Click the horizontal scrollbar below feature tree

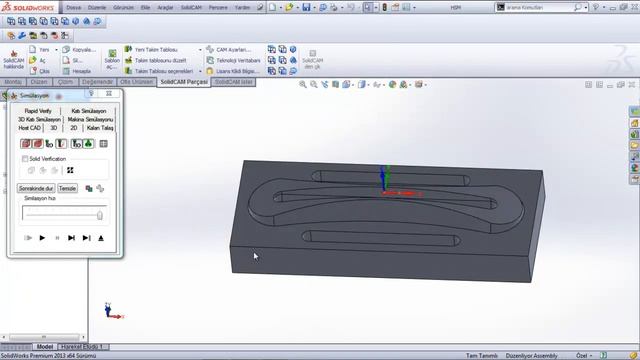(44, 337)
